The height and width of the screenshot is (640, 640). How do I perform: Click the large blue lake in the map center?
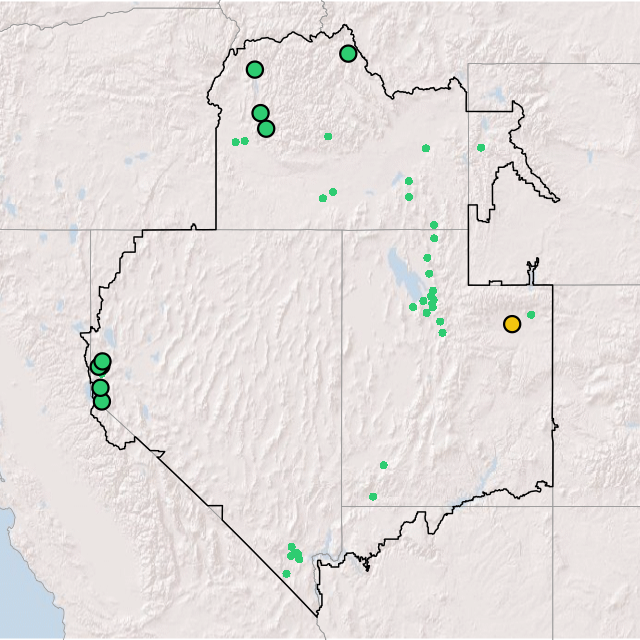click(x=400, y=270)
